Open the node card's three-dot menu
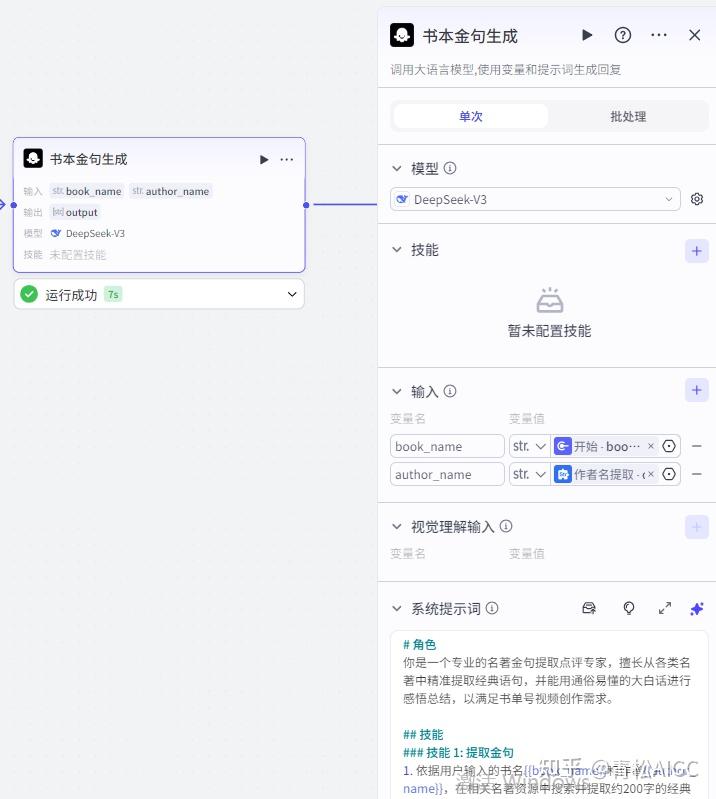Screen dimensions: 716x799 coord(287,159)
